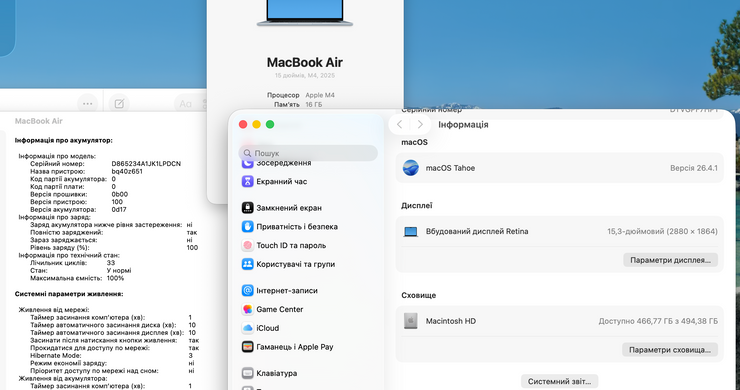Click the green zoom window button
The width and height of the screenshot is (740, 390).
click(270, 124)
